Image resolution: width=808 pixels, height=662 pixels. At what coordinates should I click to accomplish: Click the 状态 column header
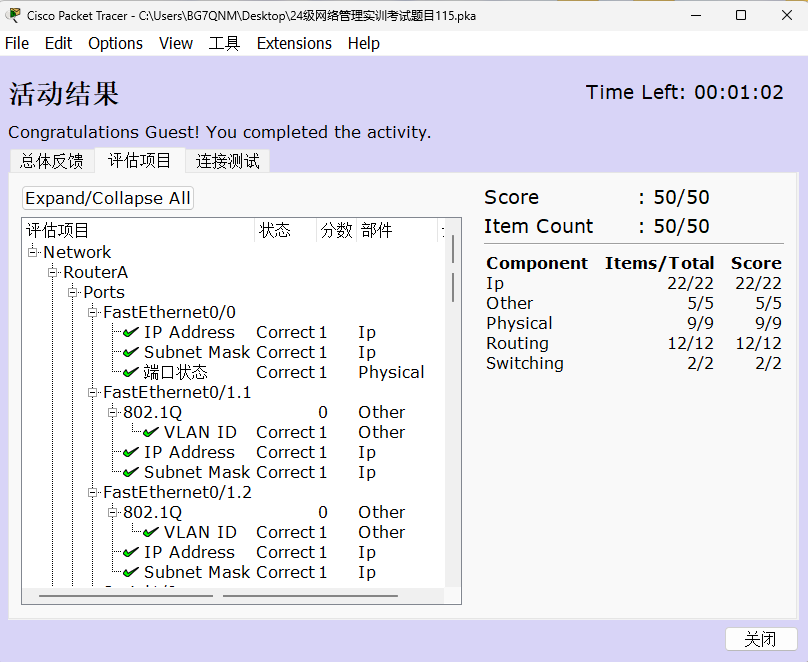tap(275, 231)
